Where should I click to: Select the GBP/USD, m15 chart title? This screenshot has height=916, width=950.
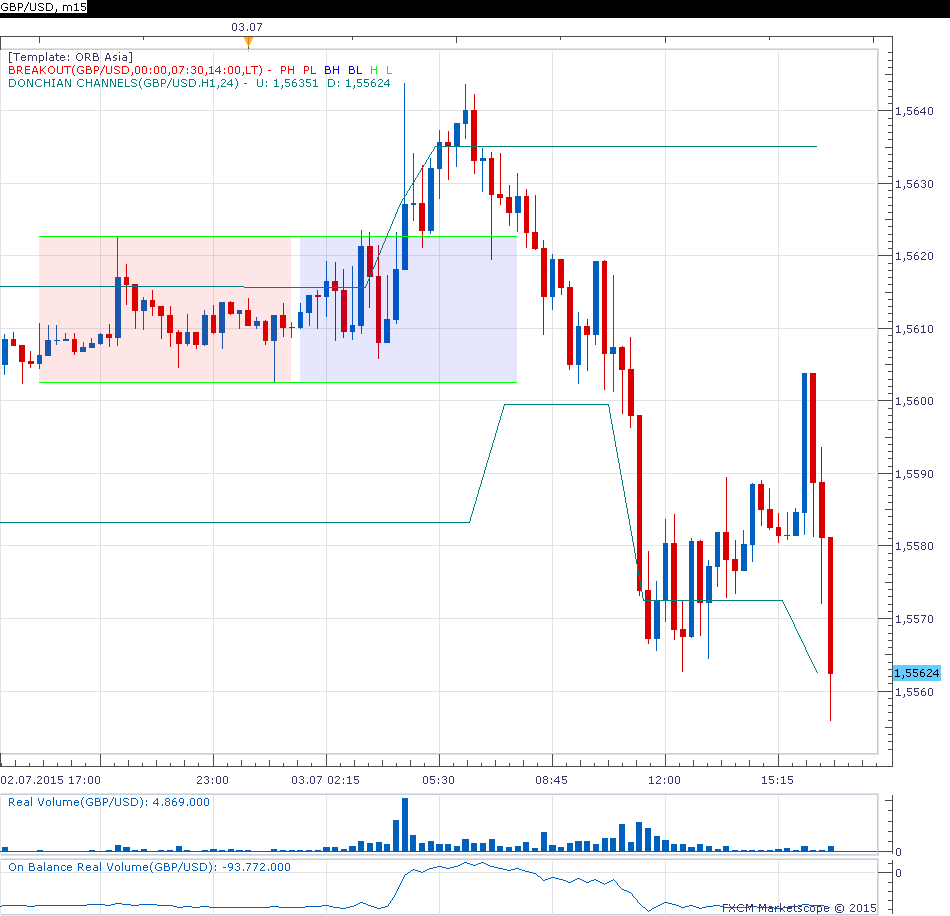coord(44,7)
